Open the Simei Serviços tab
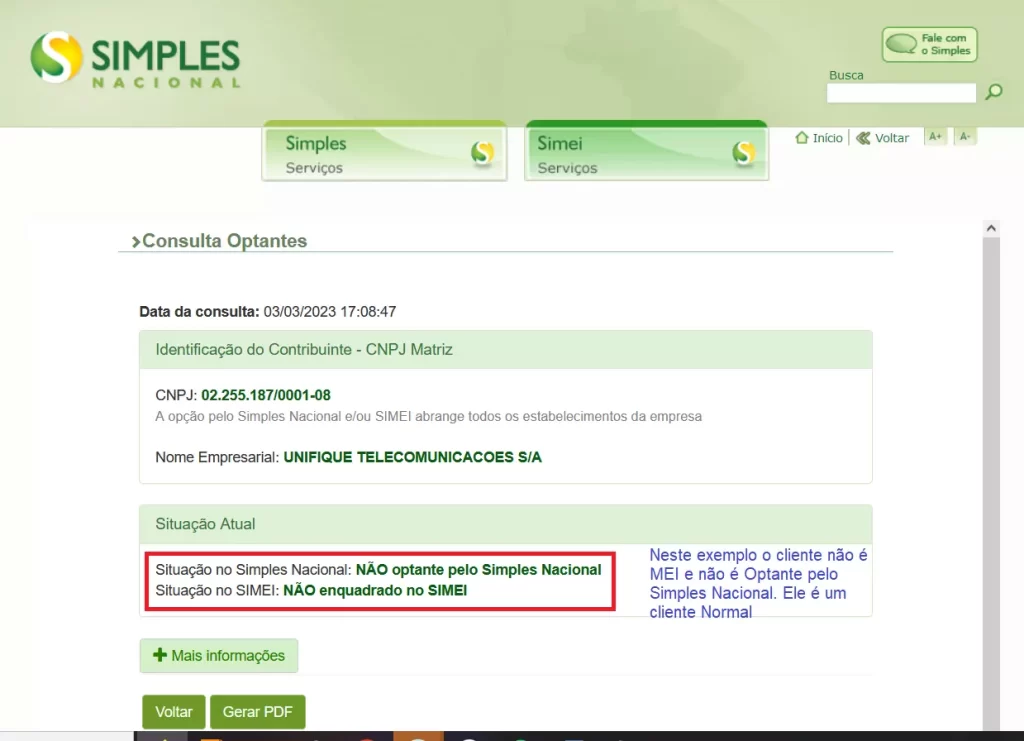Screen dimensions: 1024x741 tap(647, 151)
